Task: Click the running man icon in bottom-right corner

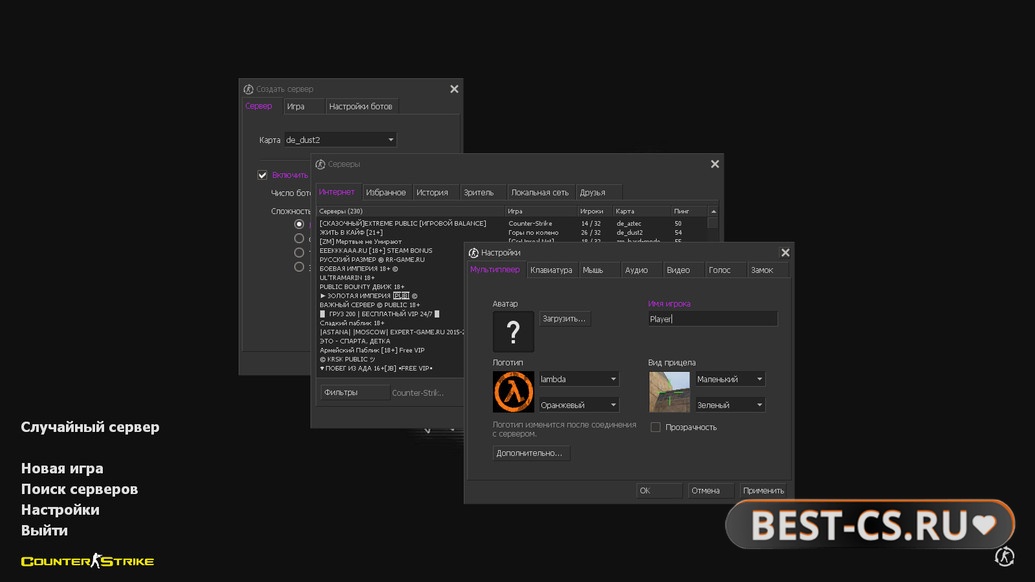Action: tap(1005, 557)
